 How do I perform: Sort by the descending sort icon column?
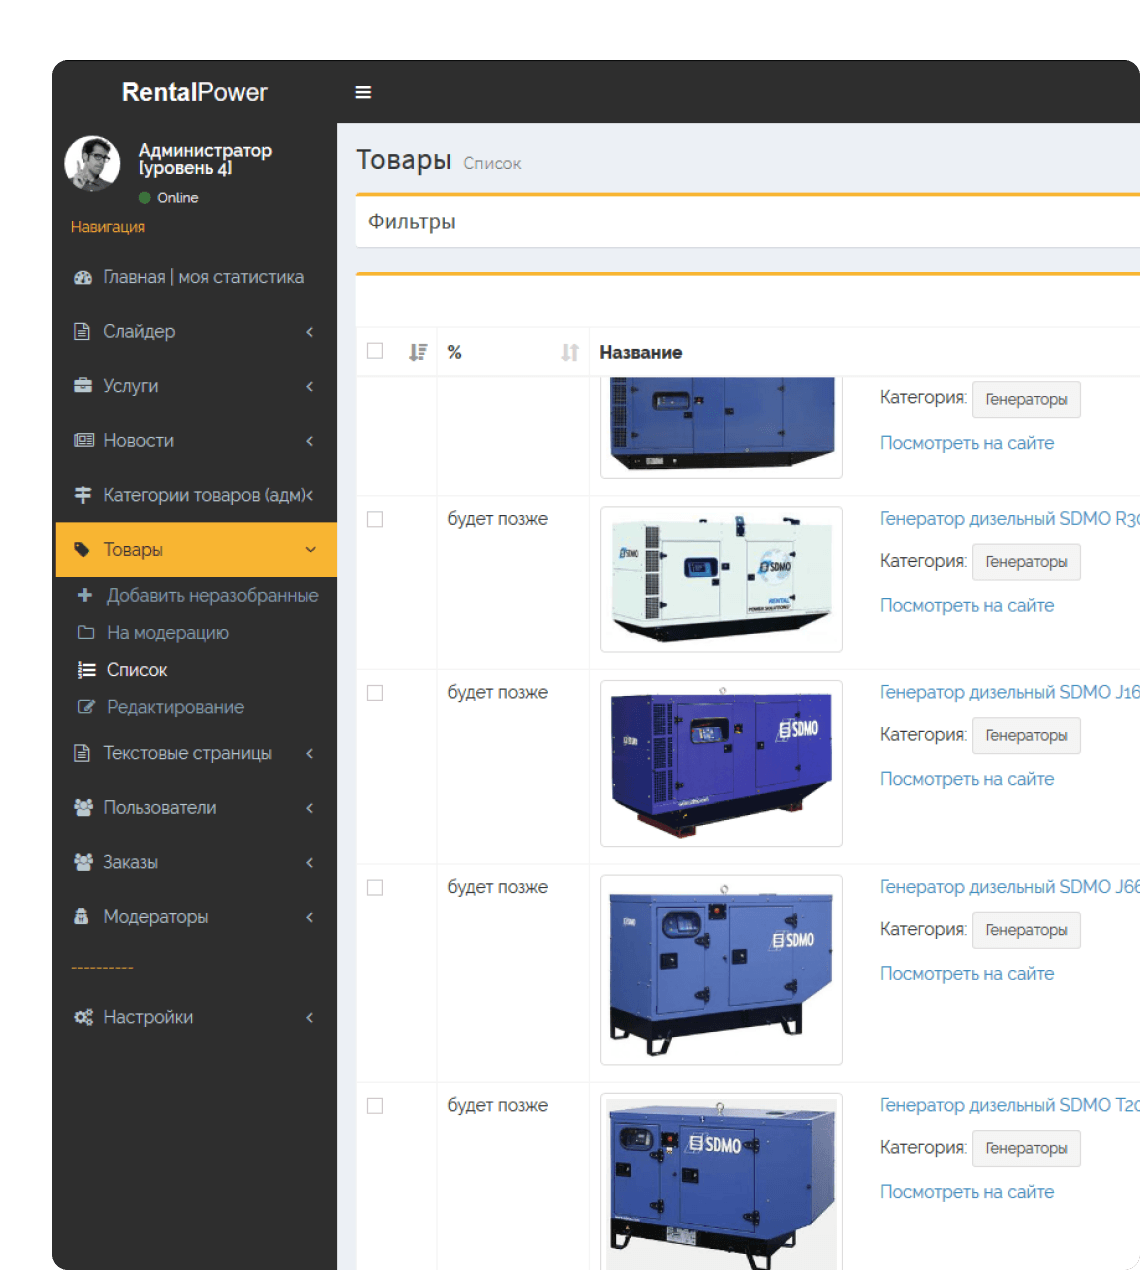pyautogui.click(x=418, y=352)
